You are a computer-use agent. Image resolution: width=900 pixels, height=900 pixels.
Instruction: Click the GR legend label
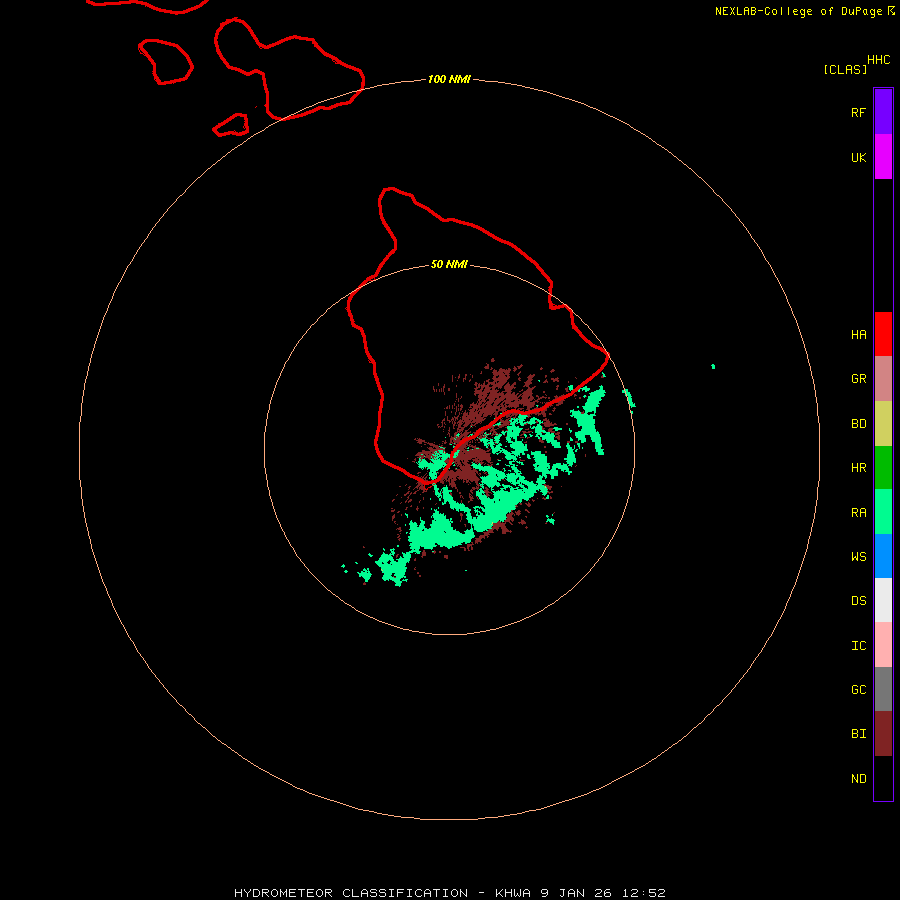[858, 379]
